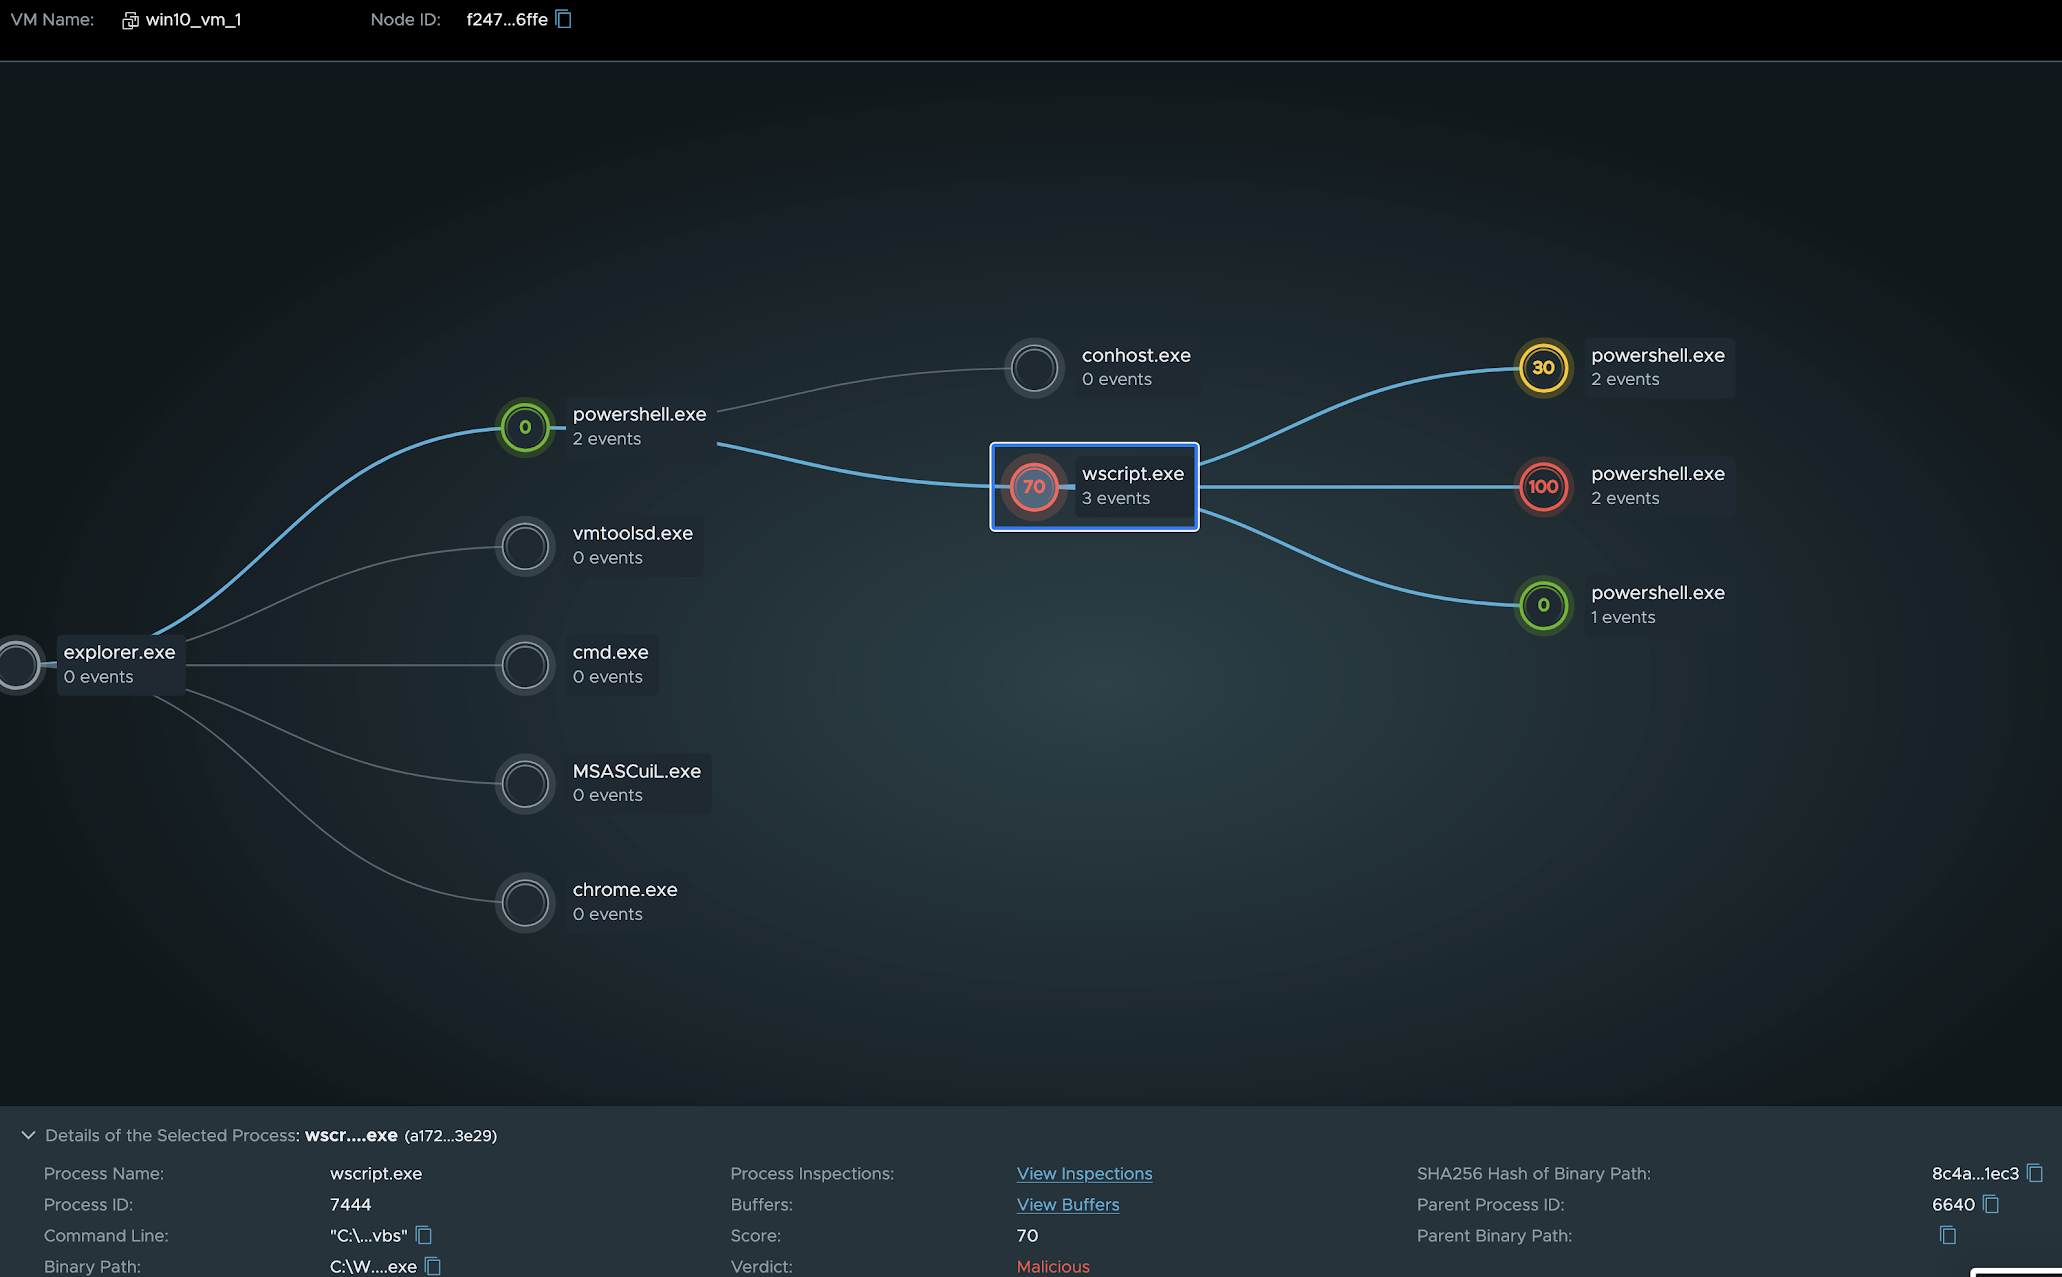Copy the Command Line value
Screen dimensions: 2062x1277
point(424,1235)
